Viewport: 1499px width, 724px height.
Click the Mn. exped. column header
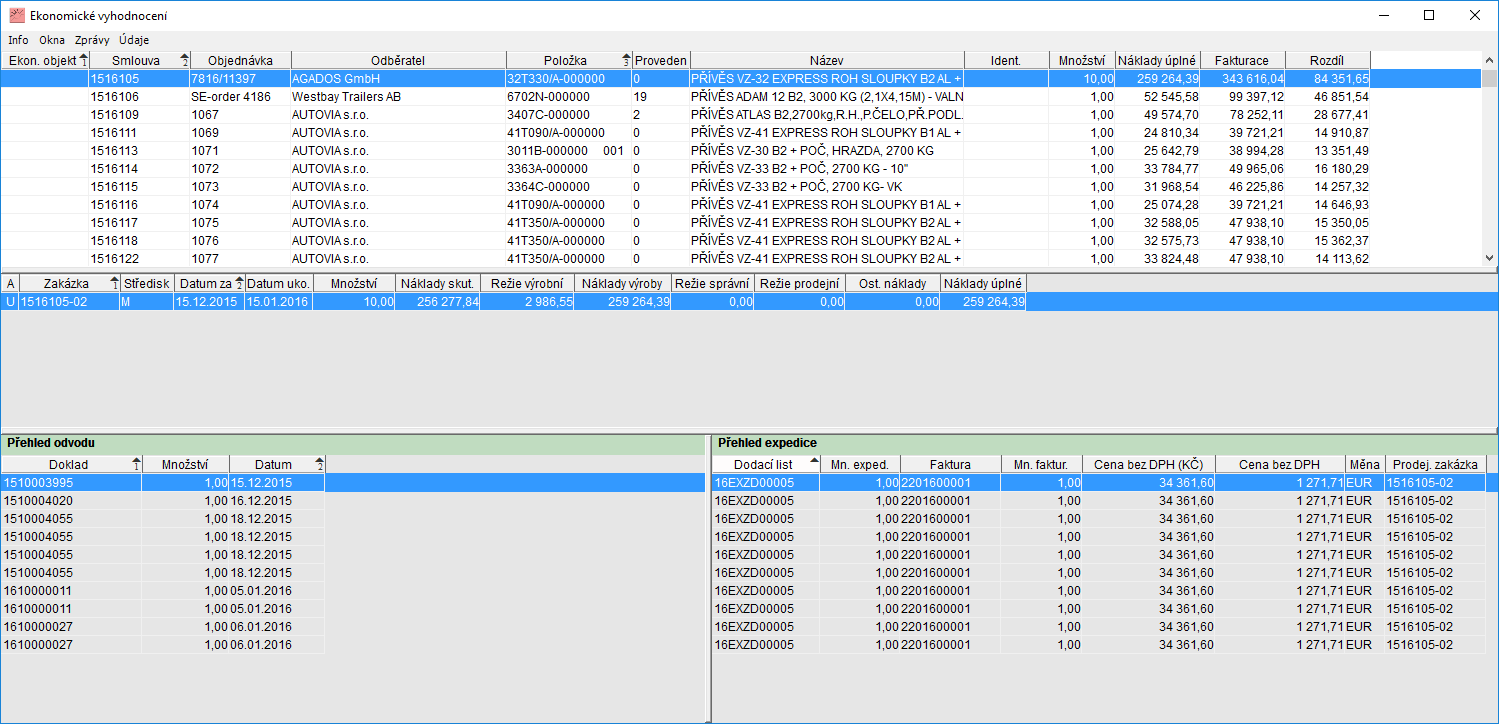tap(860, 464)
